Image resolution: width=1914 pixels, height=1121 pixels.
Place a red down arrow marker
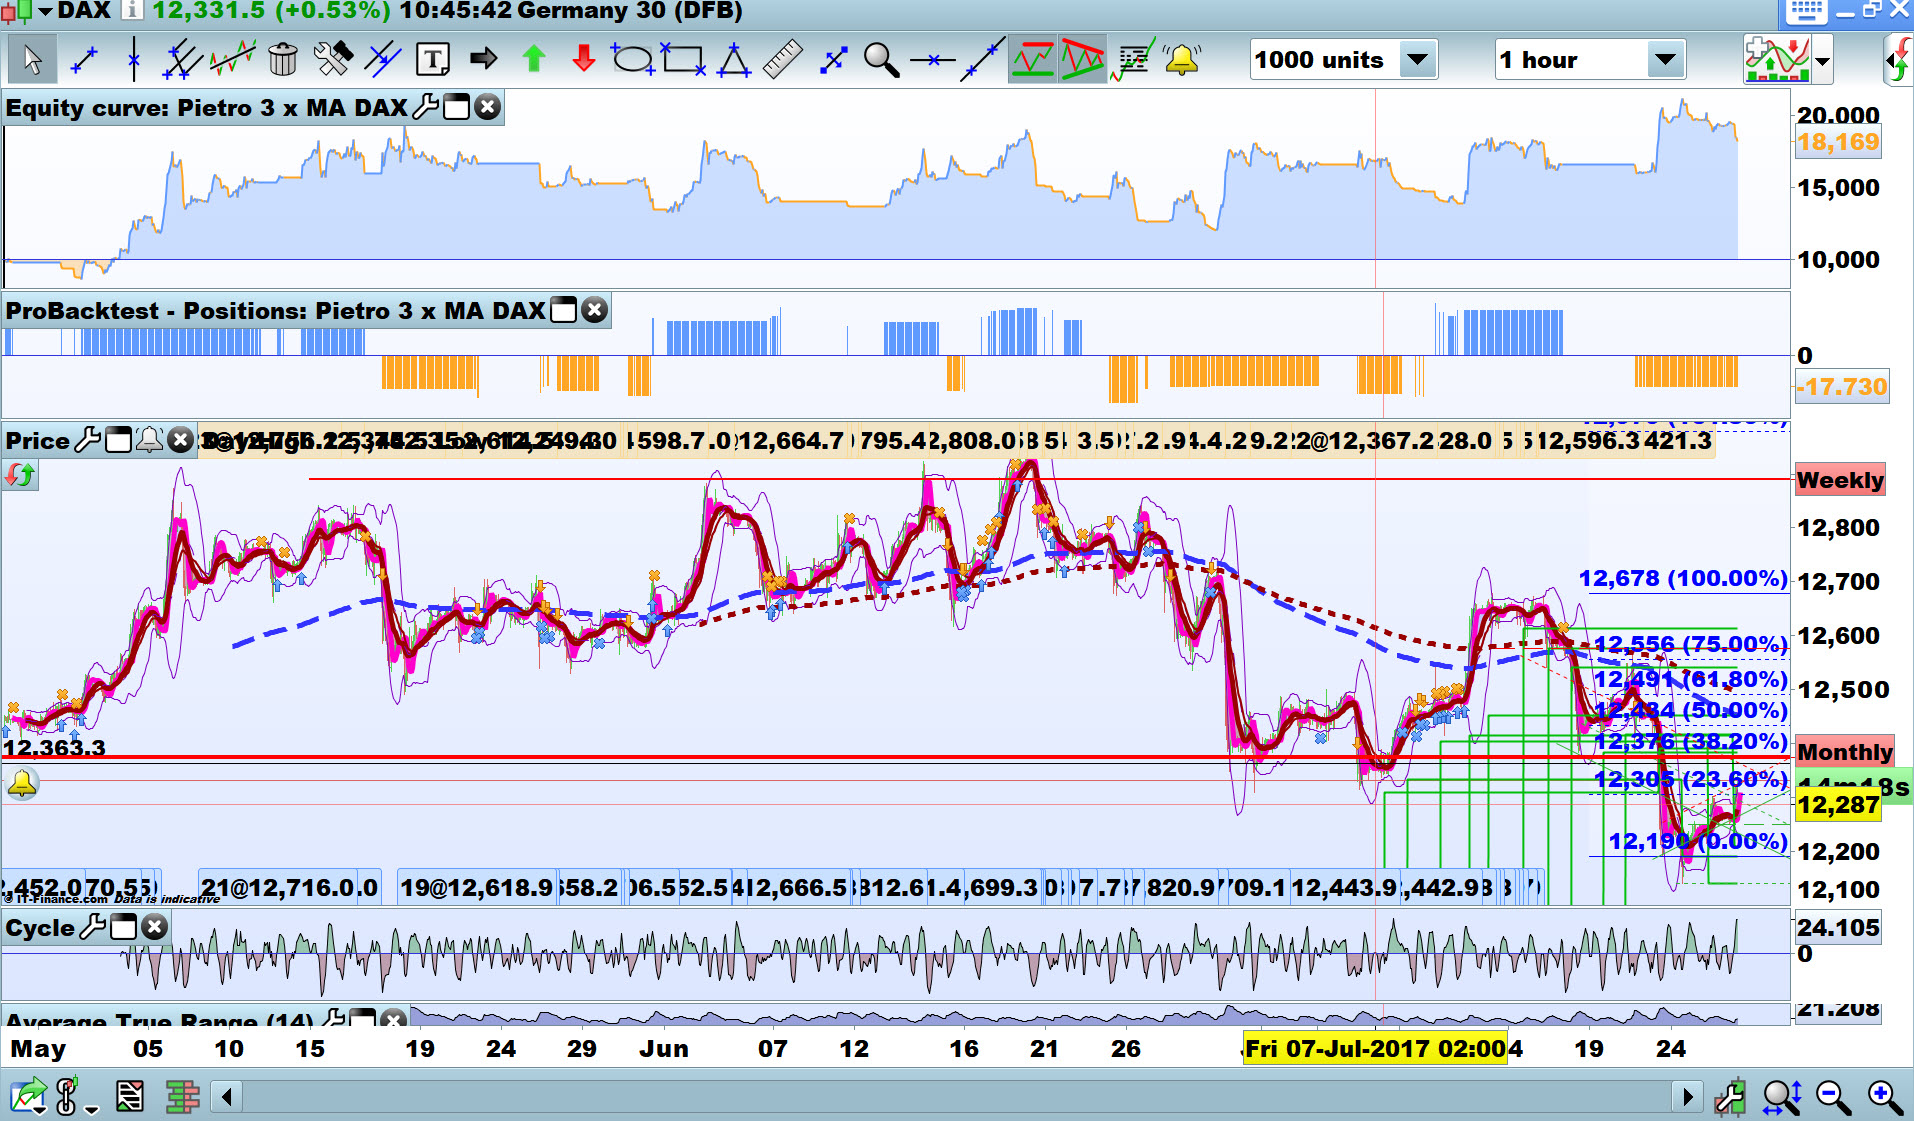pyautogui.click(x=584, y=60)
